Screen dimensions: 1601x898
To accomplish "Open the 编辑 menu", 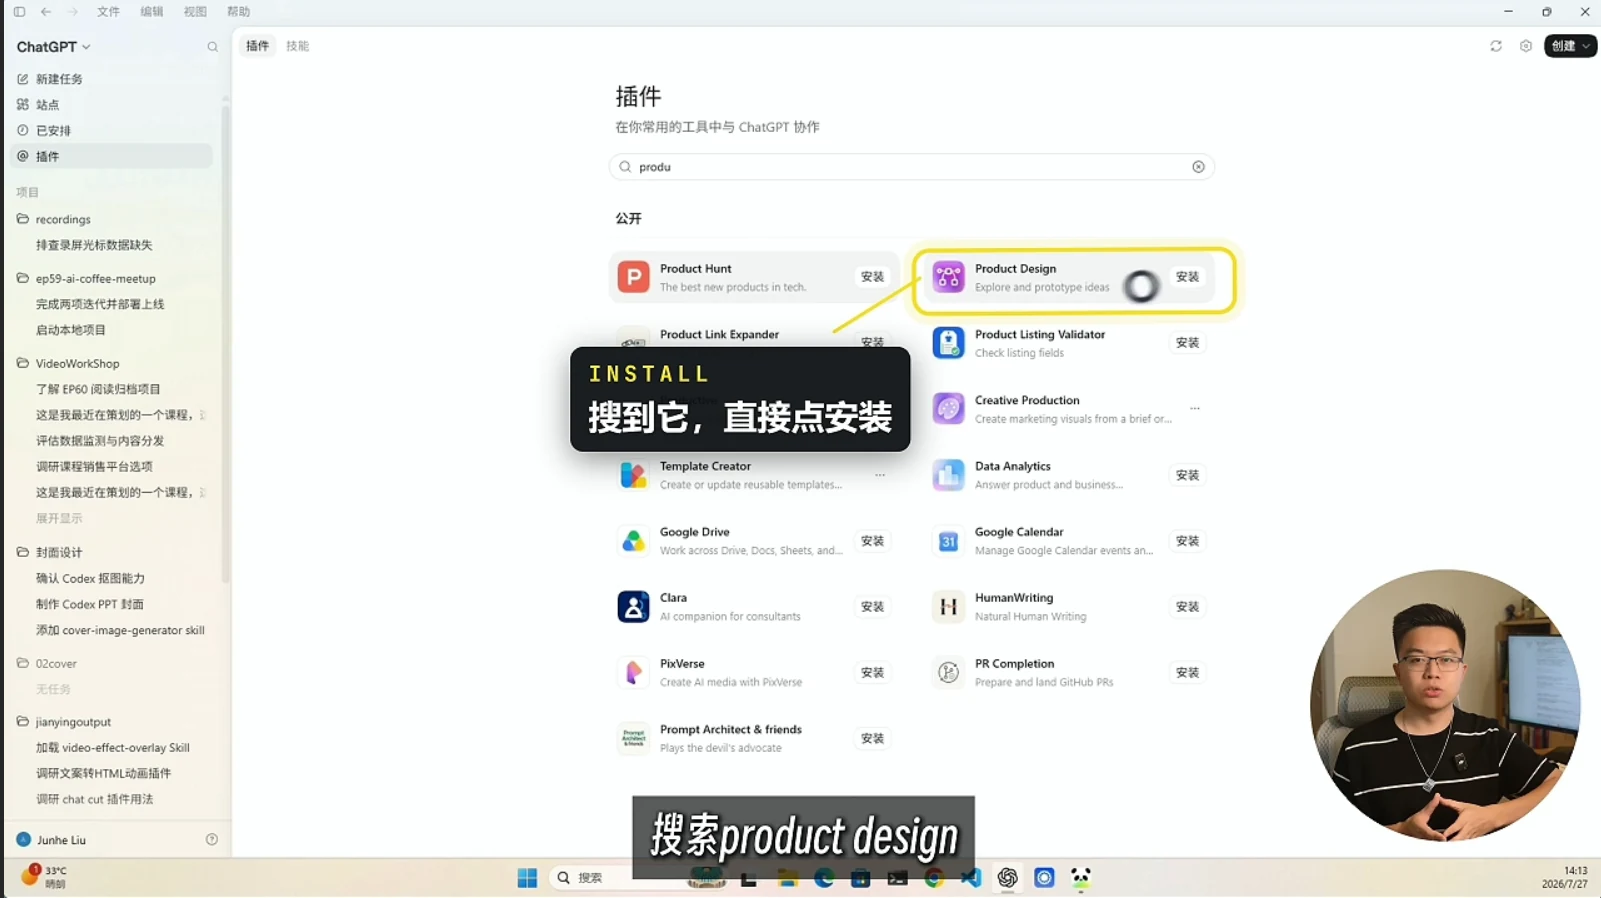I will 152,12.
